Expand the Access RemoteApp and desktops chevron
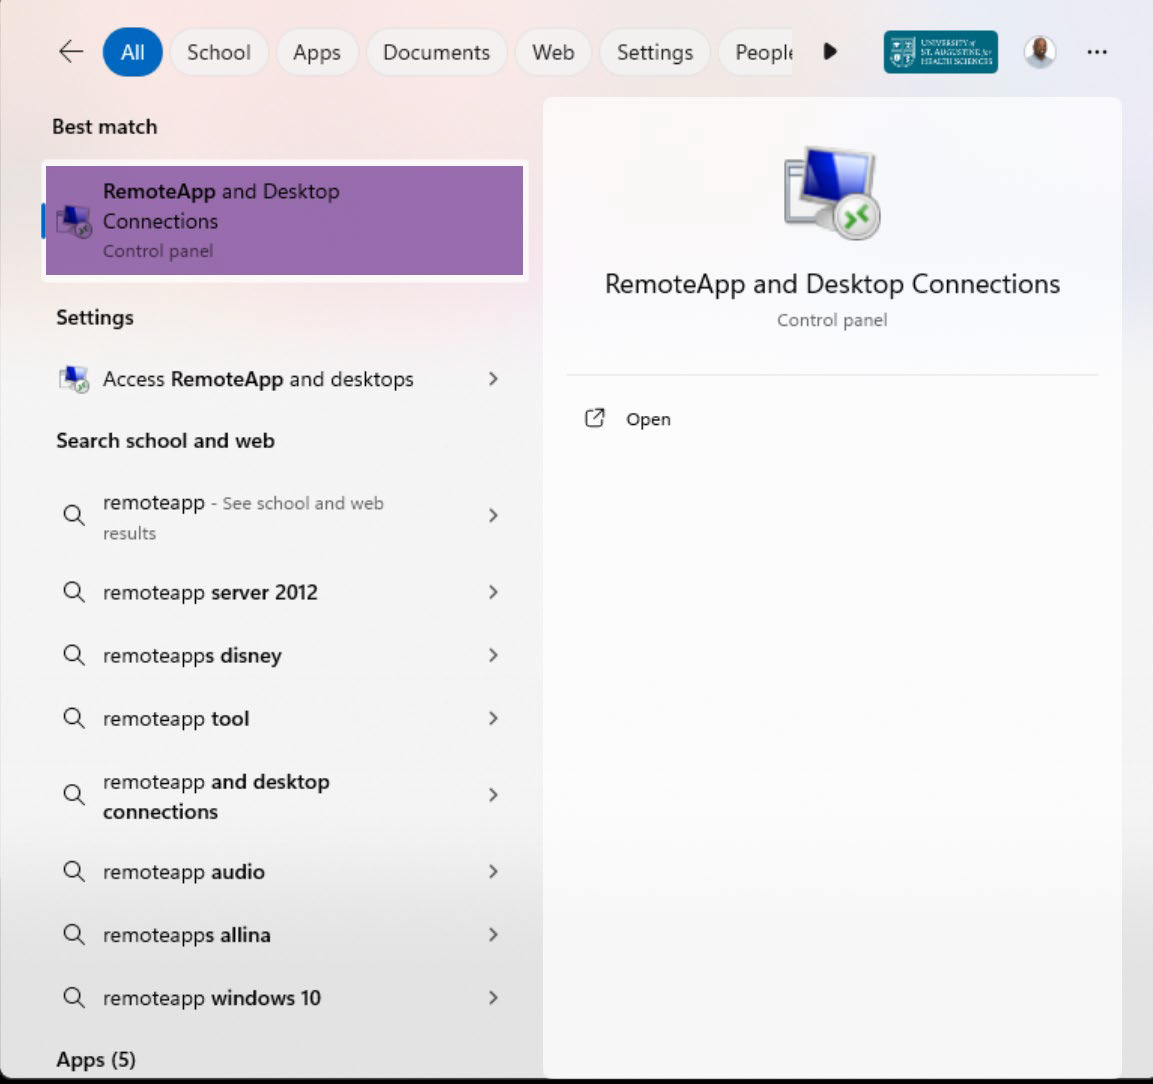The image size is (1153, 1084). pyautogui.click(x=493, y=379)
